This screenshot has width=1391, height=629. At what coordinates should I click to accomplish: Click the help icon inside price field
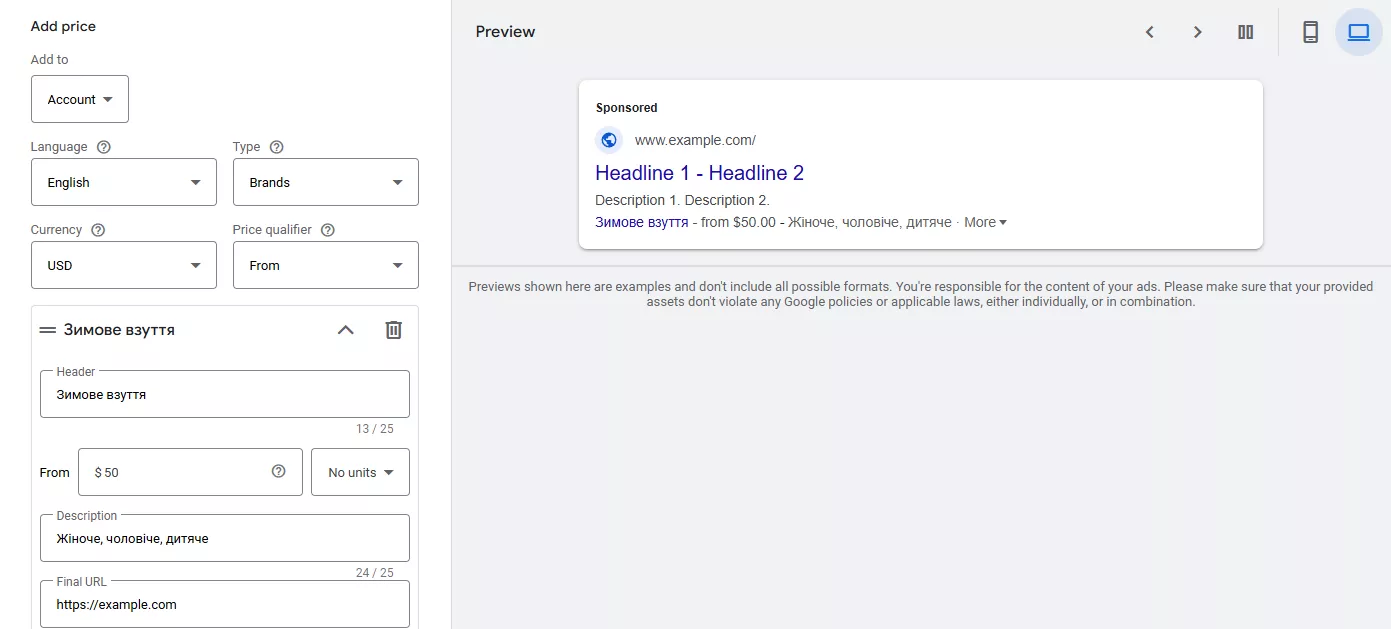pyautogui.click(x=279, y=472)
